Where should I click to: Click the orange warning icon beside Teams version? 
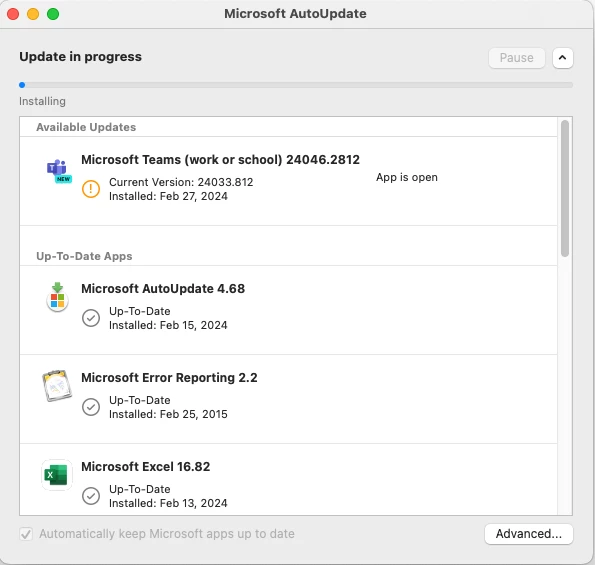click(x=91, y=189)
